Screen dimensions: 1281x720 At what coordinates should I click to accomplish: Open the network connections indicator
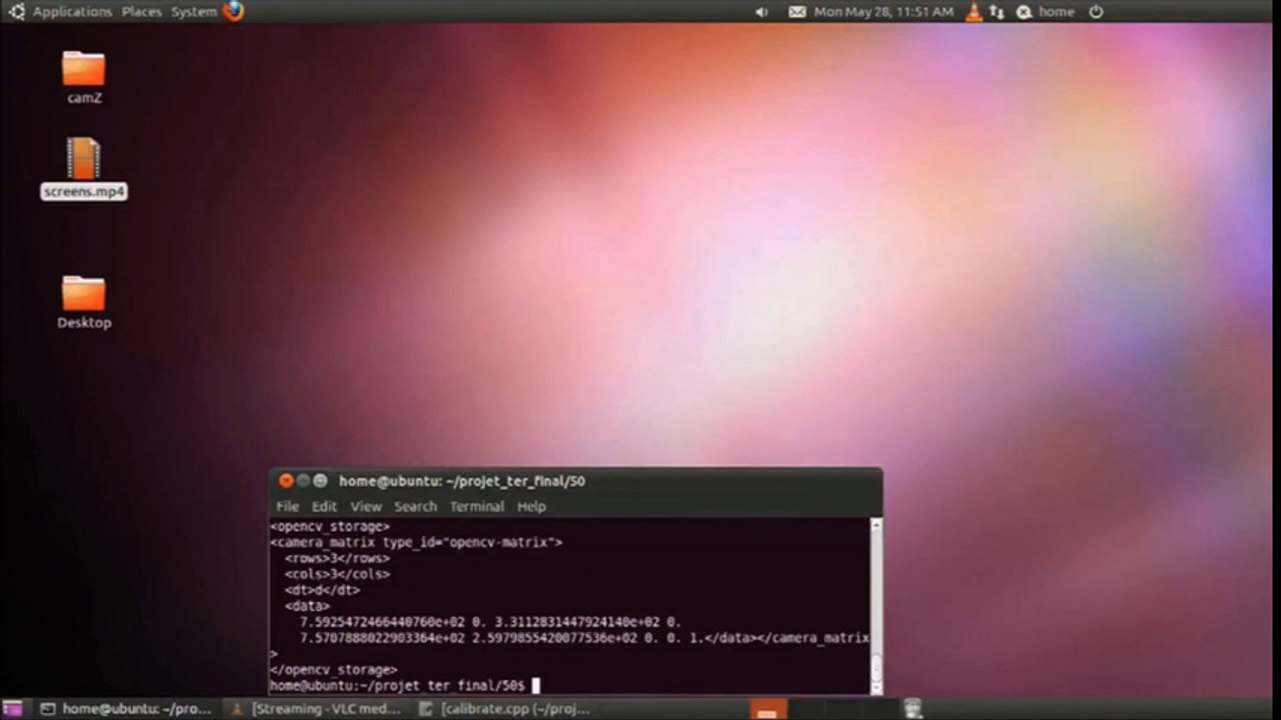click(997, 12)
